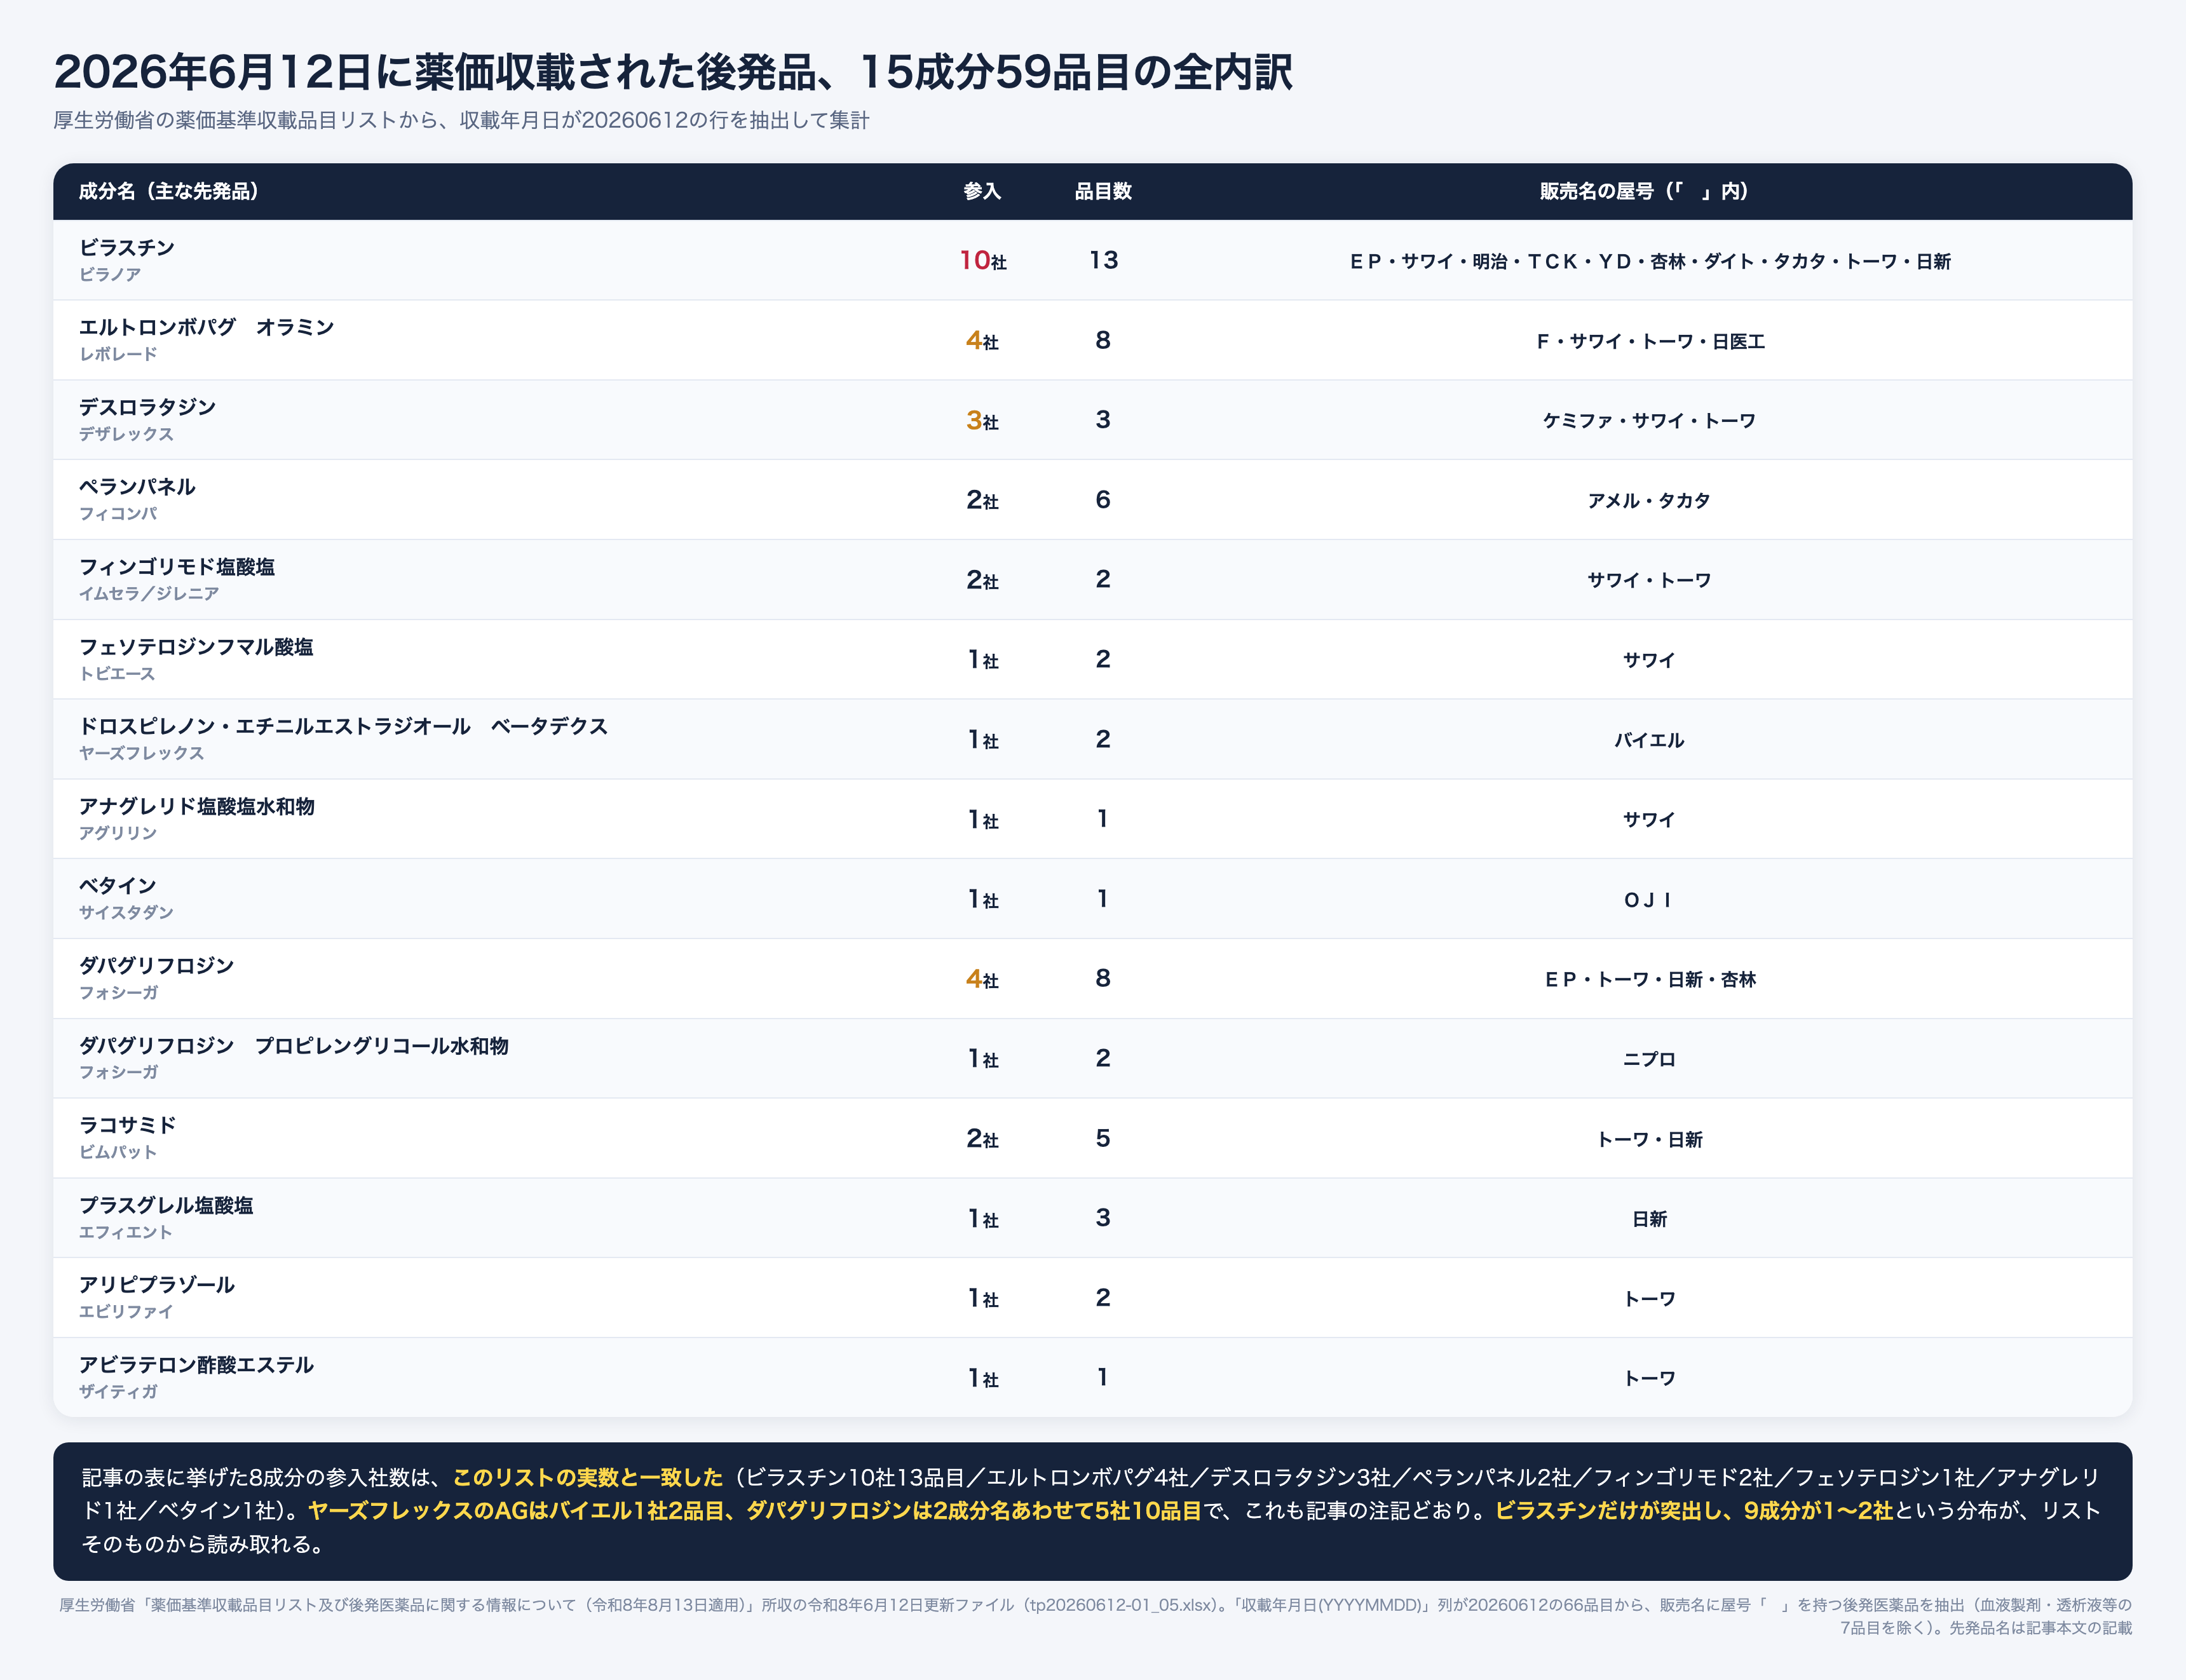Click フェソテロジンフマル酸塩 ingredient name

(196, 647)
